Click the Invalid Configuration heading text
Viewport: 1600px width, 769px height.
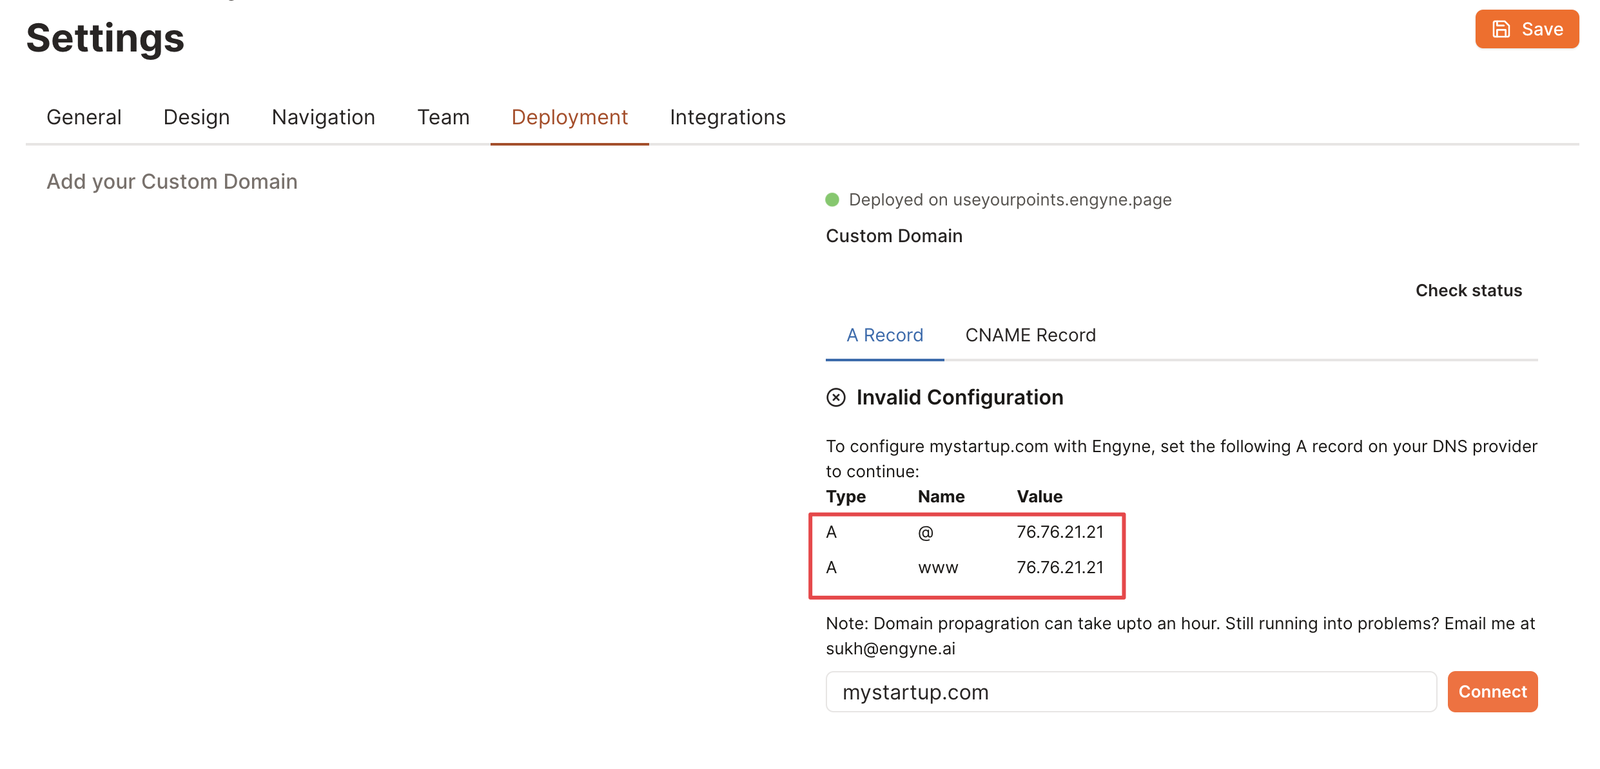pyautogui.click(x=960, y=398)
